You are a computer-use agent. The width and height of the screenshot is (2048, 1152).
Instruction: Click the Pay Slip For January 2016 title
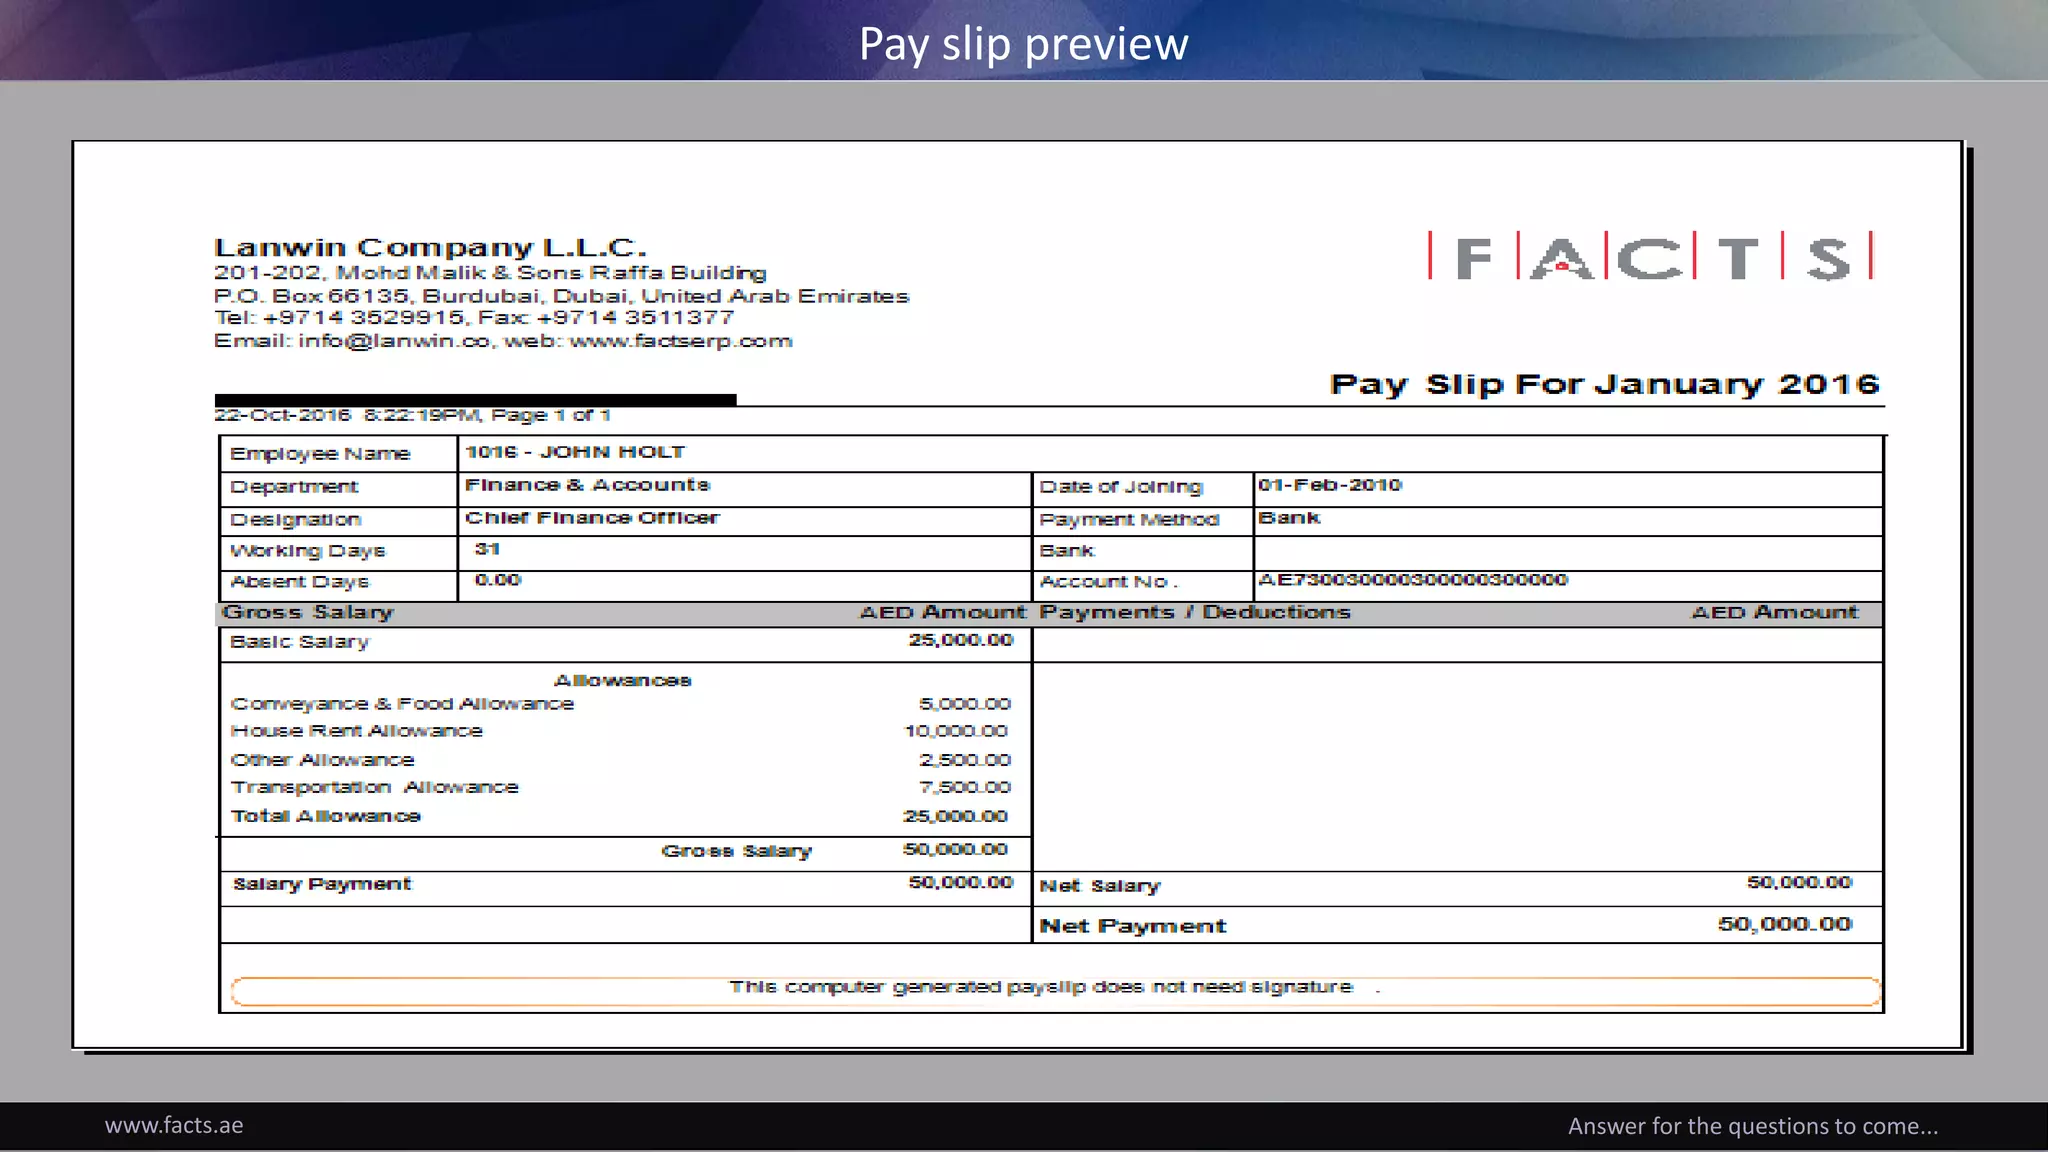(1604, 384)
